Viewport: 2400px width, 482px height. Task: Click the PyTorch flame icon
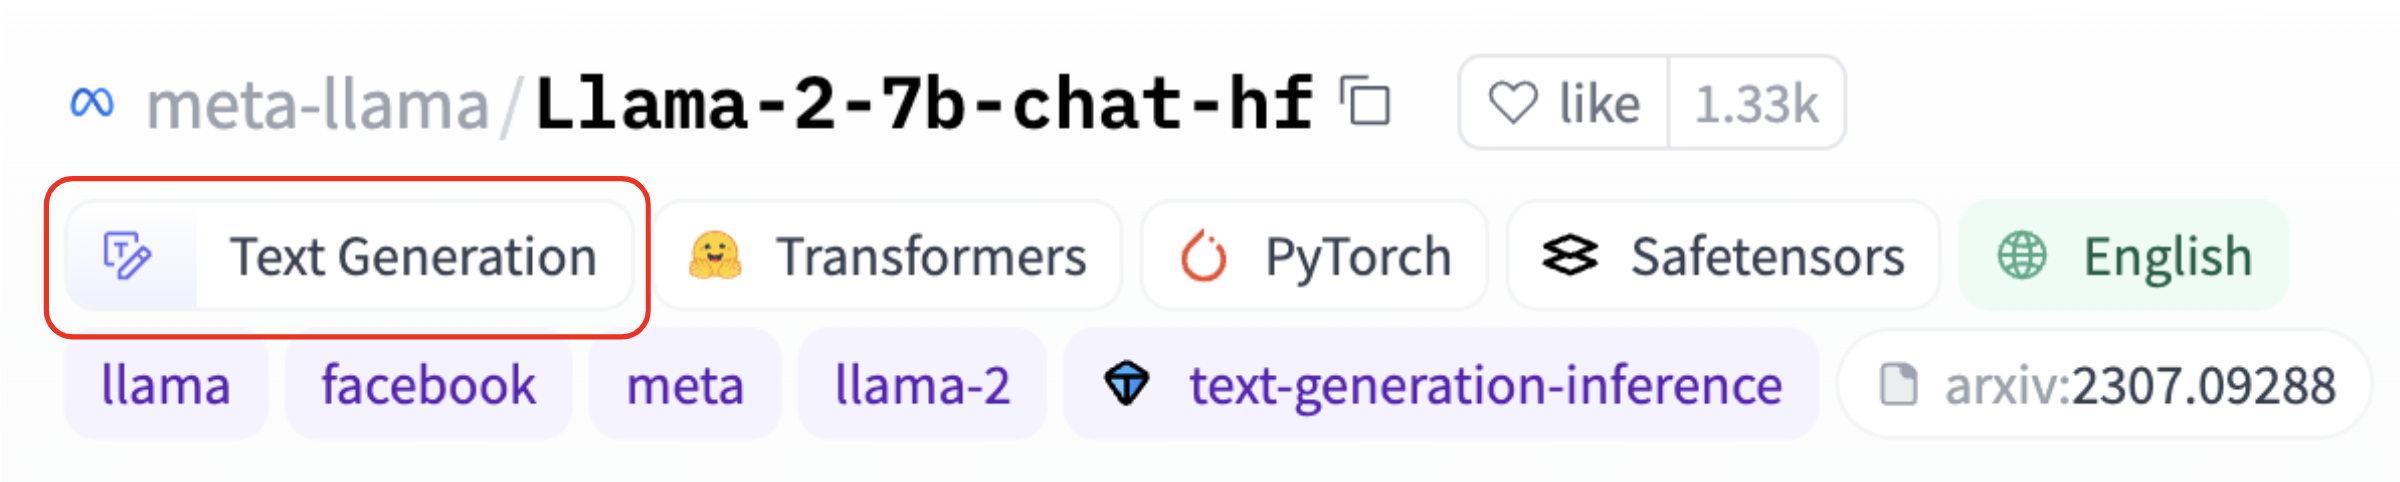point(1203,257)
